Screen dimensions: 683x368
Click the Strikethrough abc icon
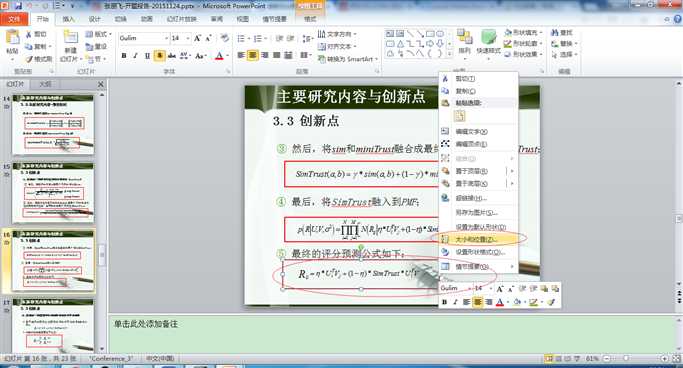pos(172,56)
